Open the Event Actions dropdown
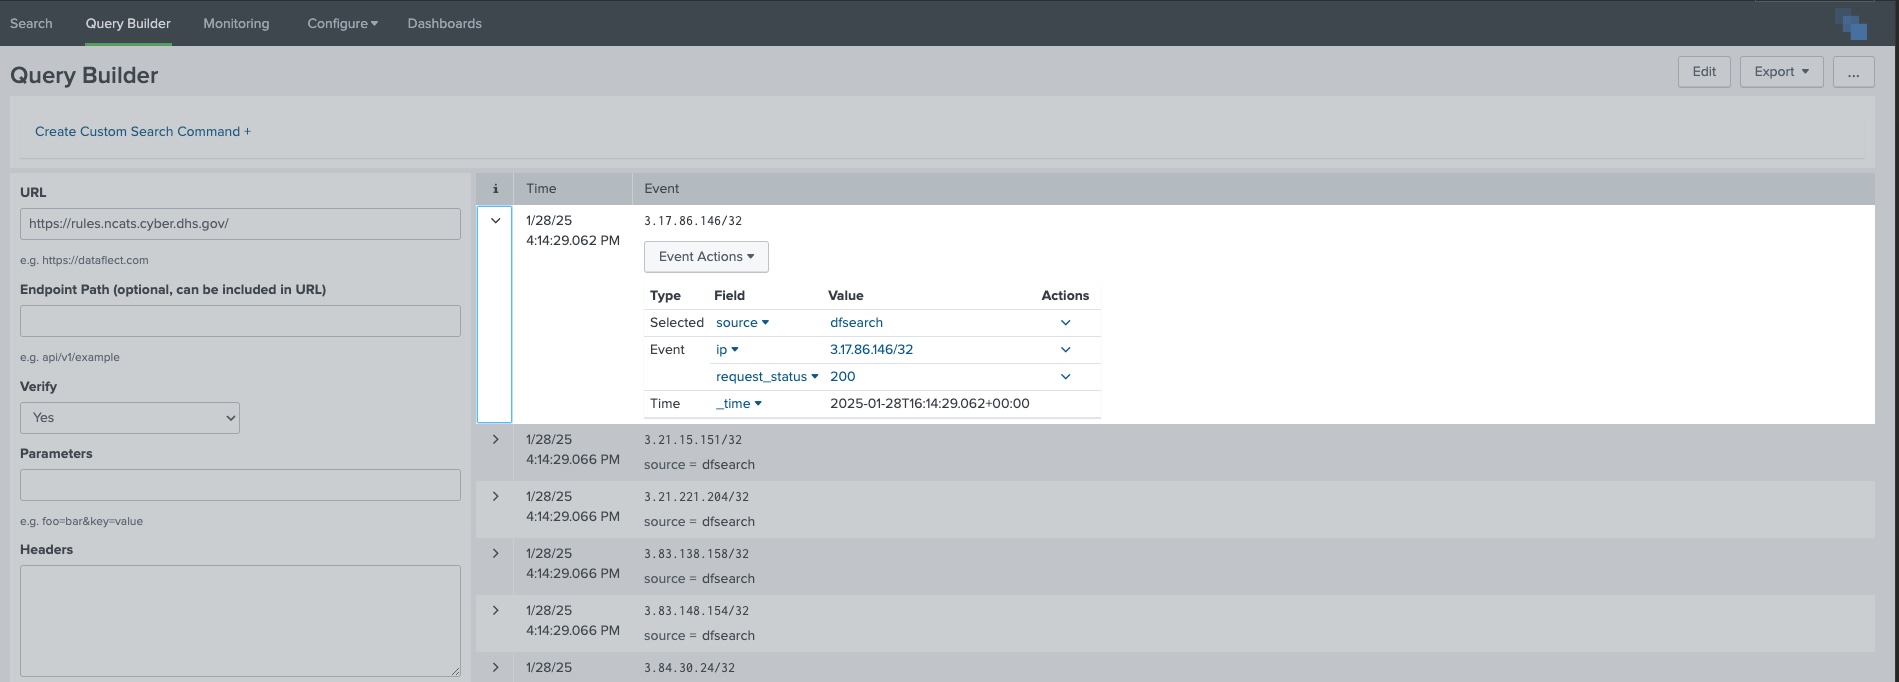1899x682 pixels. tap(706, 257)
